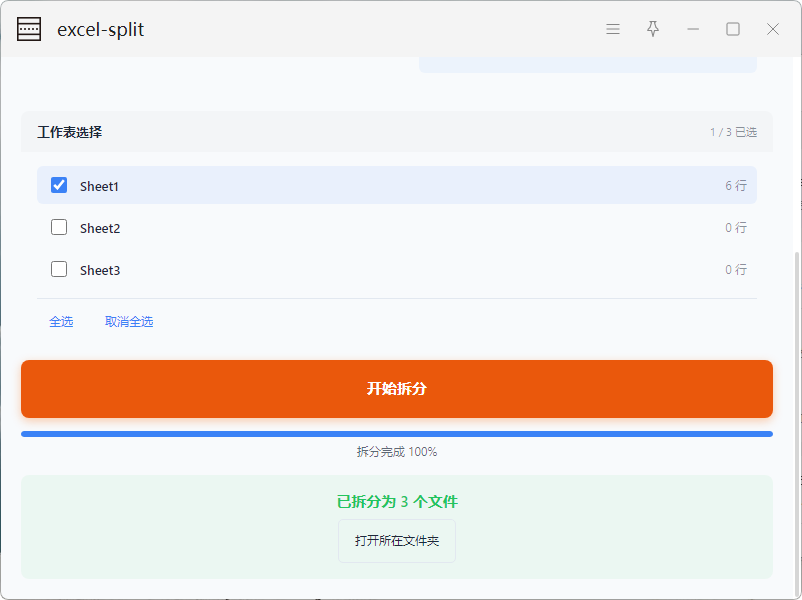Select the Sheet1 row label
The height and width of the screenshot is (600, 802).
pyautogui.click(x=99, y=186)
